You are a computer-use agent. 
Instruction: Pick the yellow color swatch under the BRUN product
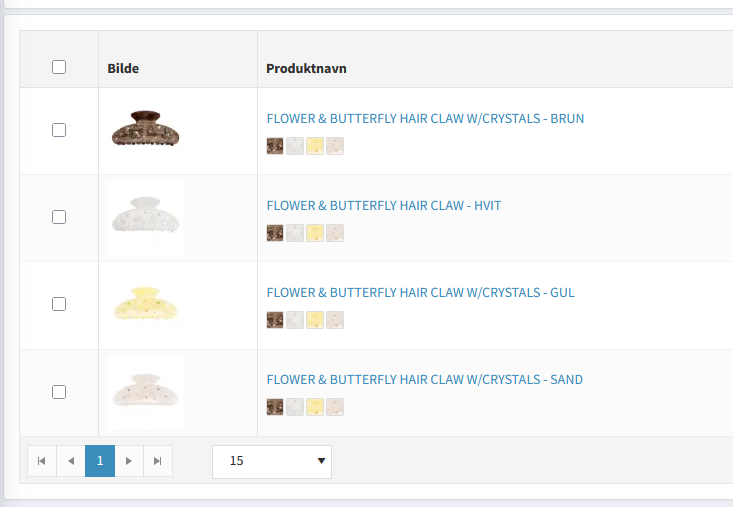pyautogui.click(x=314, y=146)
